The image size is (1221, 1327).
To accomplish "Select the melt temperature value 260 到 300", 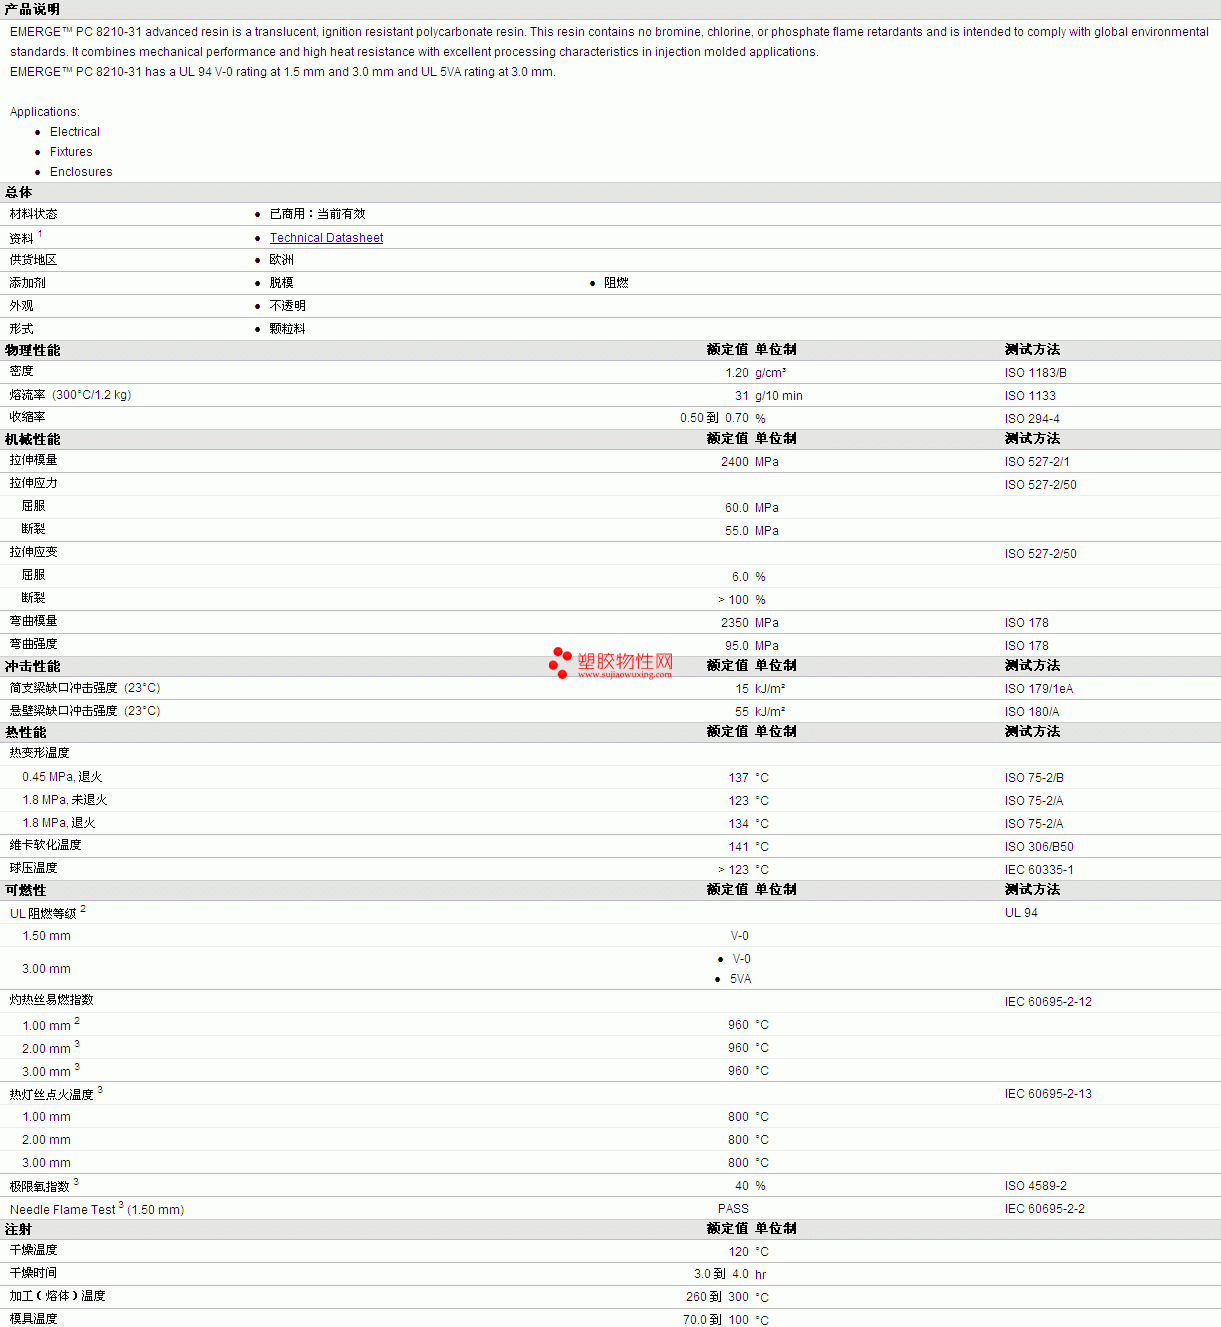I will pyautogui.click(x=717, y=1297).
